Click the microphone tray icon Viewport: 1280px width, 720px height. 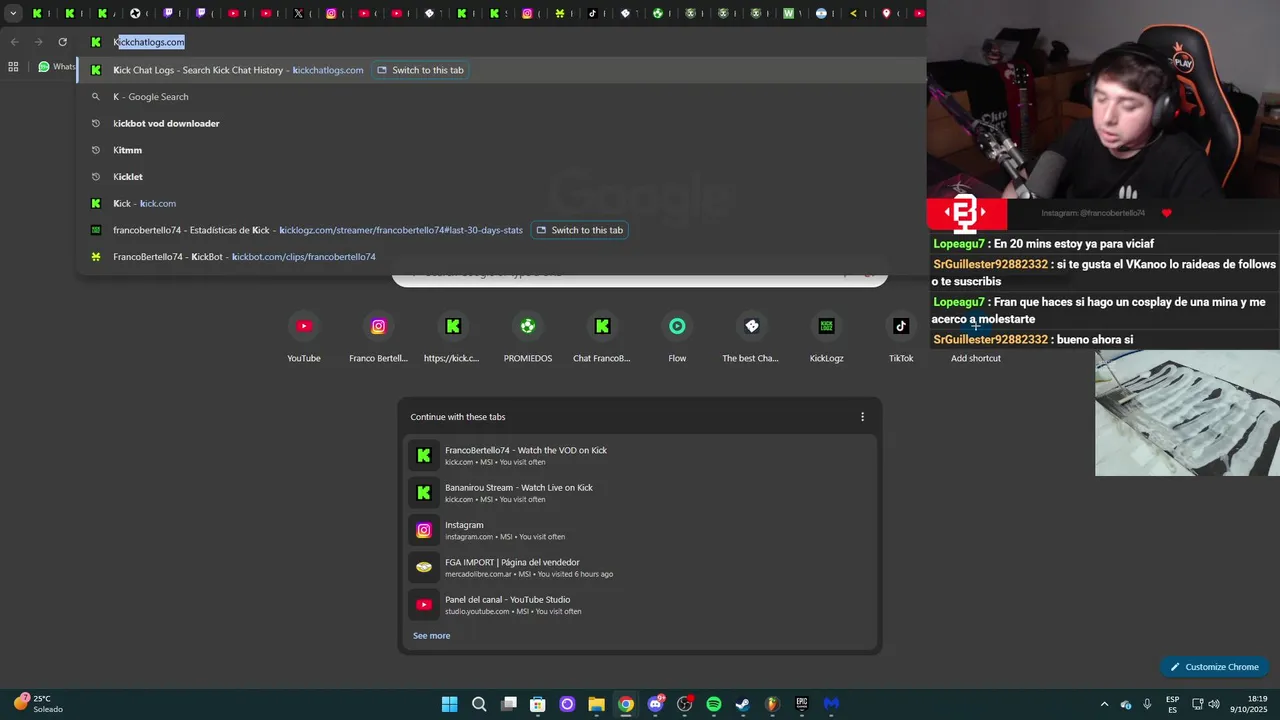tap(1147, 704)
